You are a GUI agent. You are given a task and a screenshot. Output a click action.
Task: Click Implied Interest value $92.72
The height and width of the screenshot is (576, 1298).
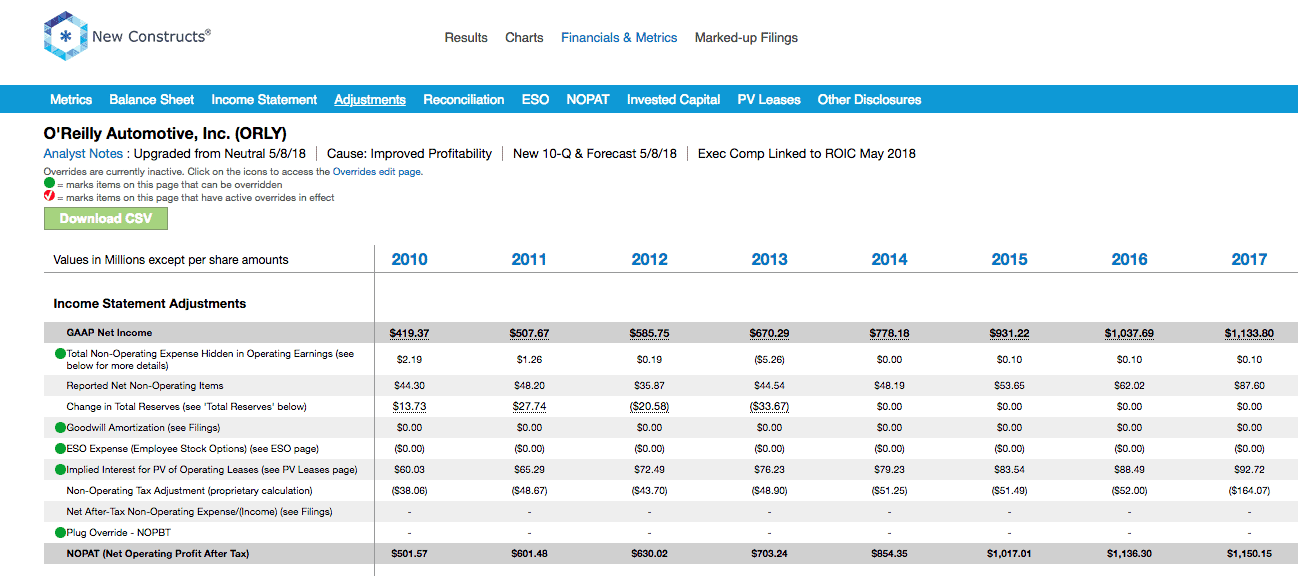coord(1249,469)
